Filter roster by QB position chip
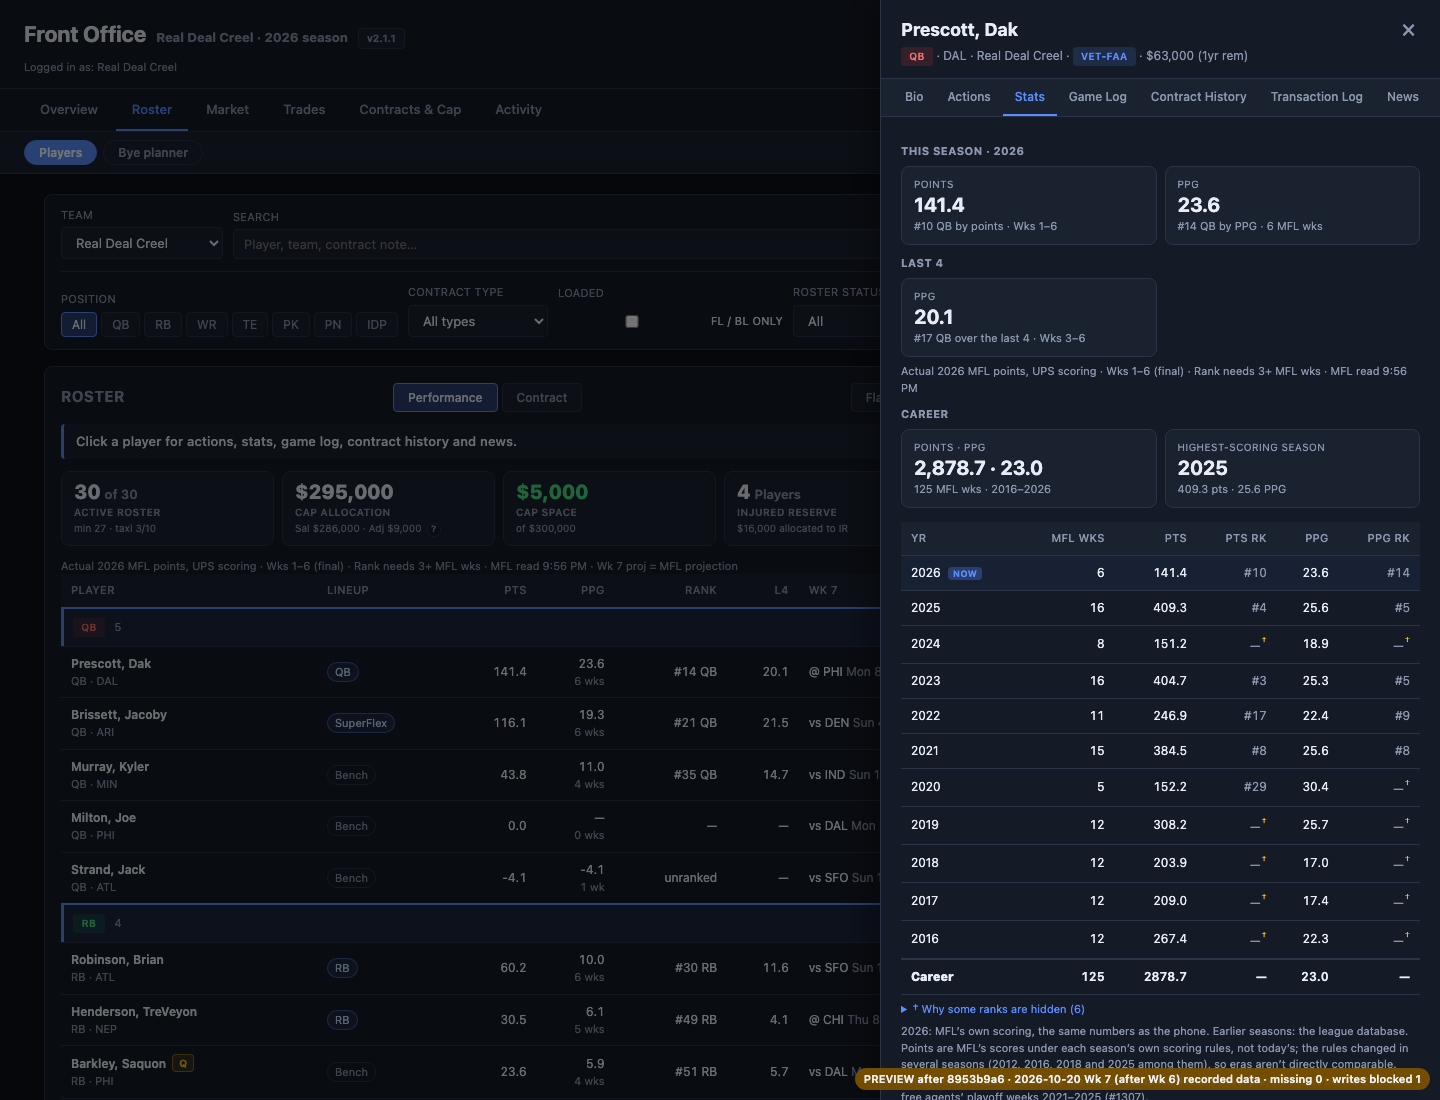1440x1100 pixels. (x=121, y=324)
